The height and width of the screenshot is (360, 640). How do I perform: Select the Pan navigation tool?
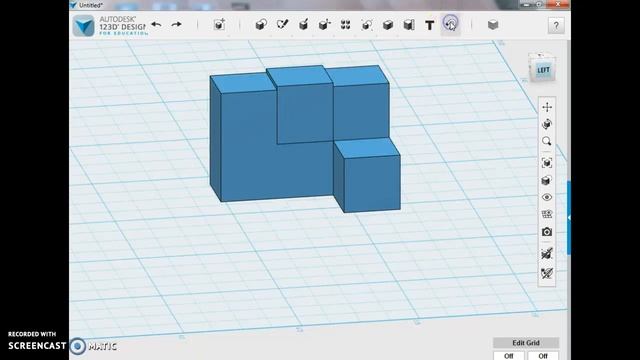(x=547, y=107)
